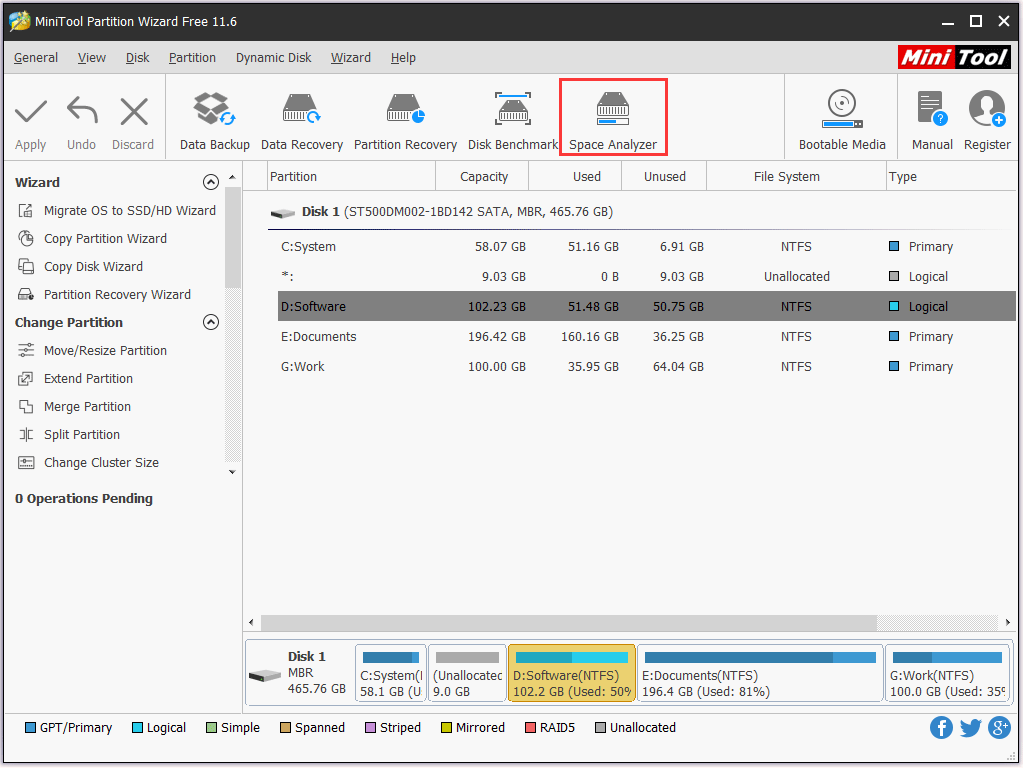Screen dimensions: 1023x768
Task: Click the Register icon
Action: pos(986,108)
